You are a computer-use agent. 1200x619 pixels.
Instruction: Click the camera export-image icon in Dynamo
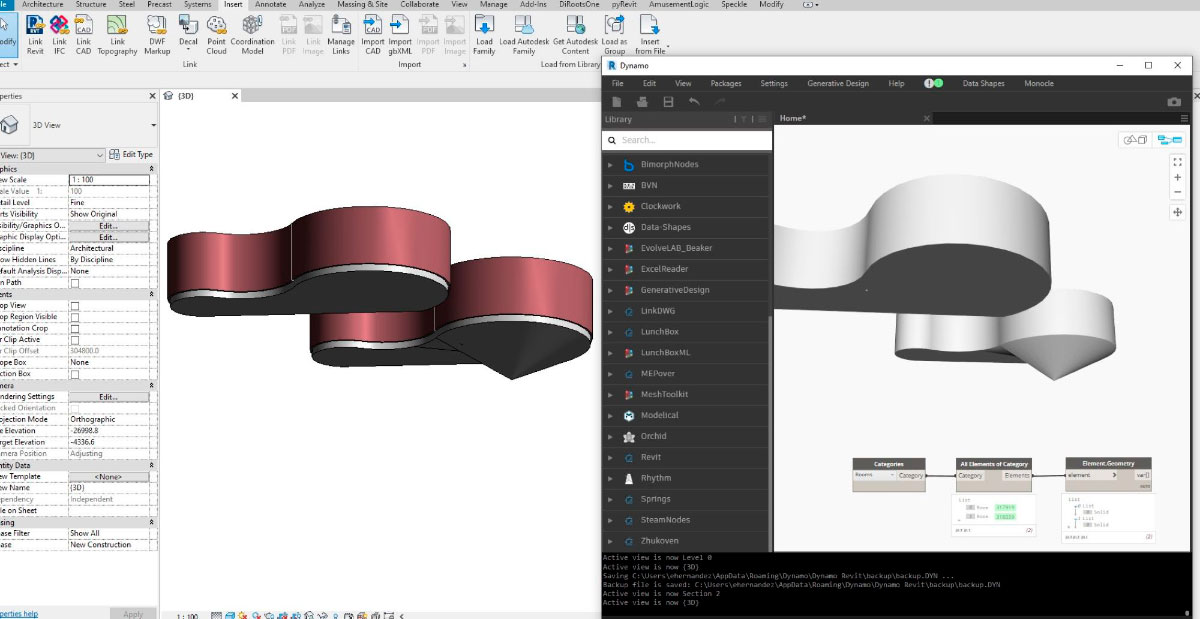(1175, 102)
